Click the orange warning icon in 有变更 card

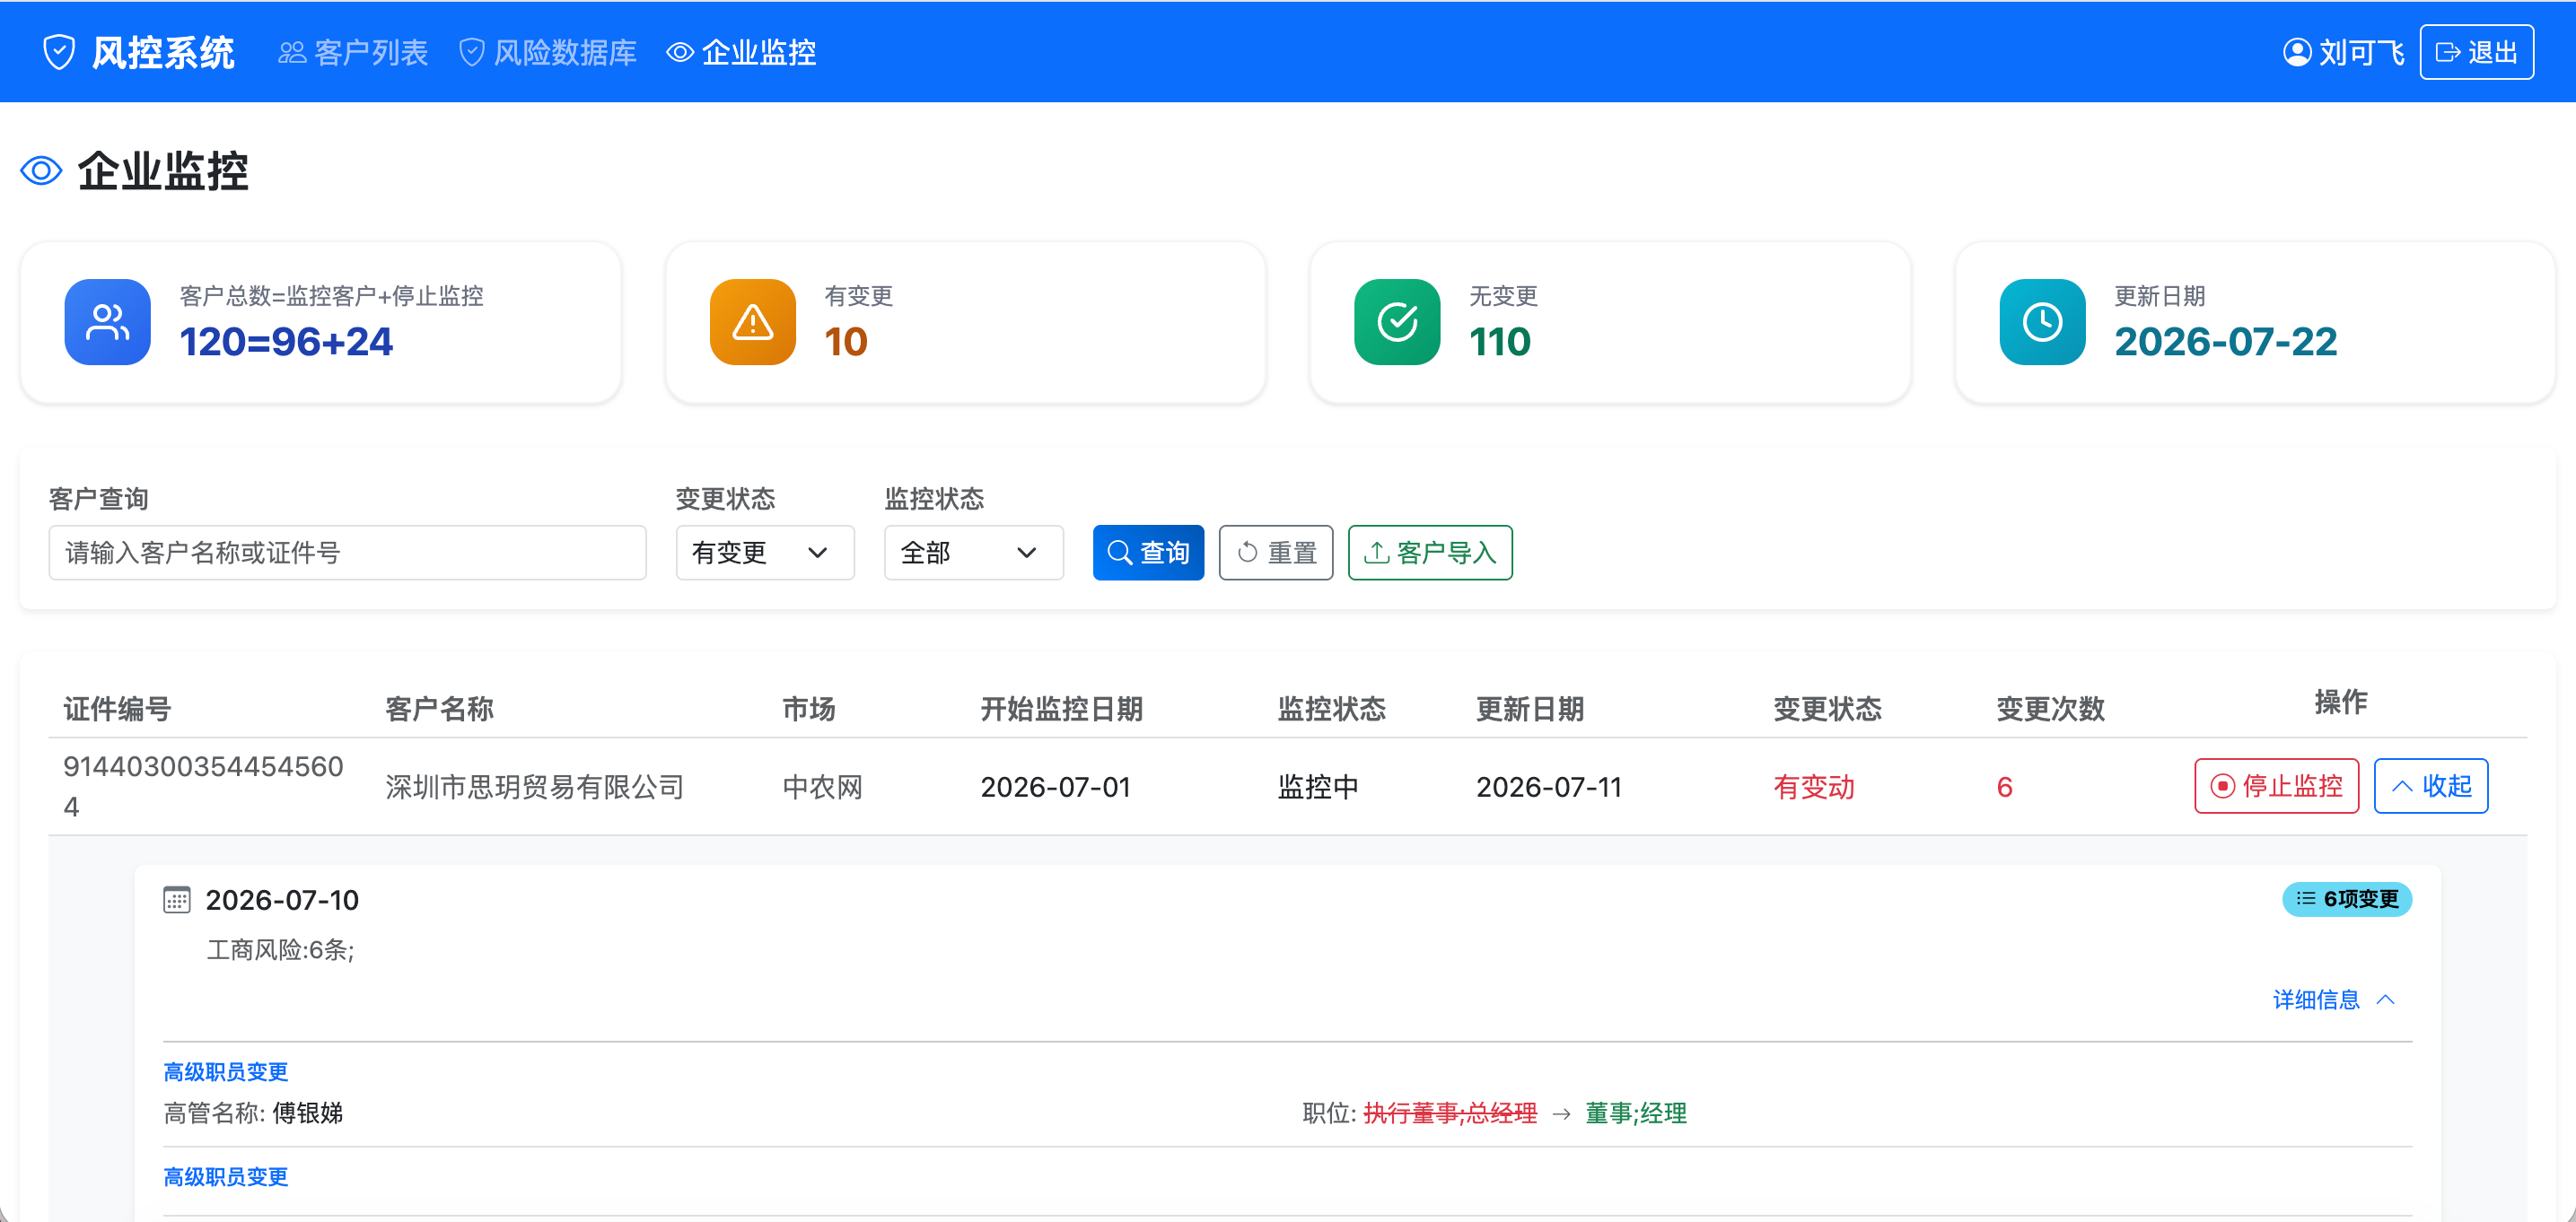[x=752, y=322]
